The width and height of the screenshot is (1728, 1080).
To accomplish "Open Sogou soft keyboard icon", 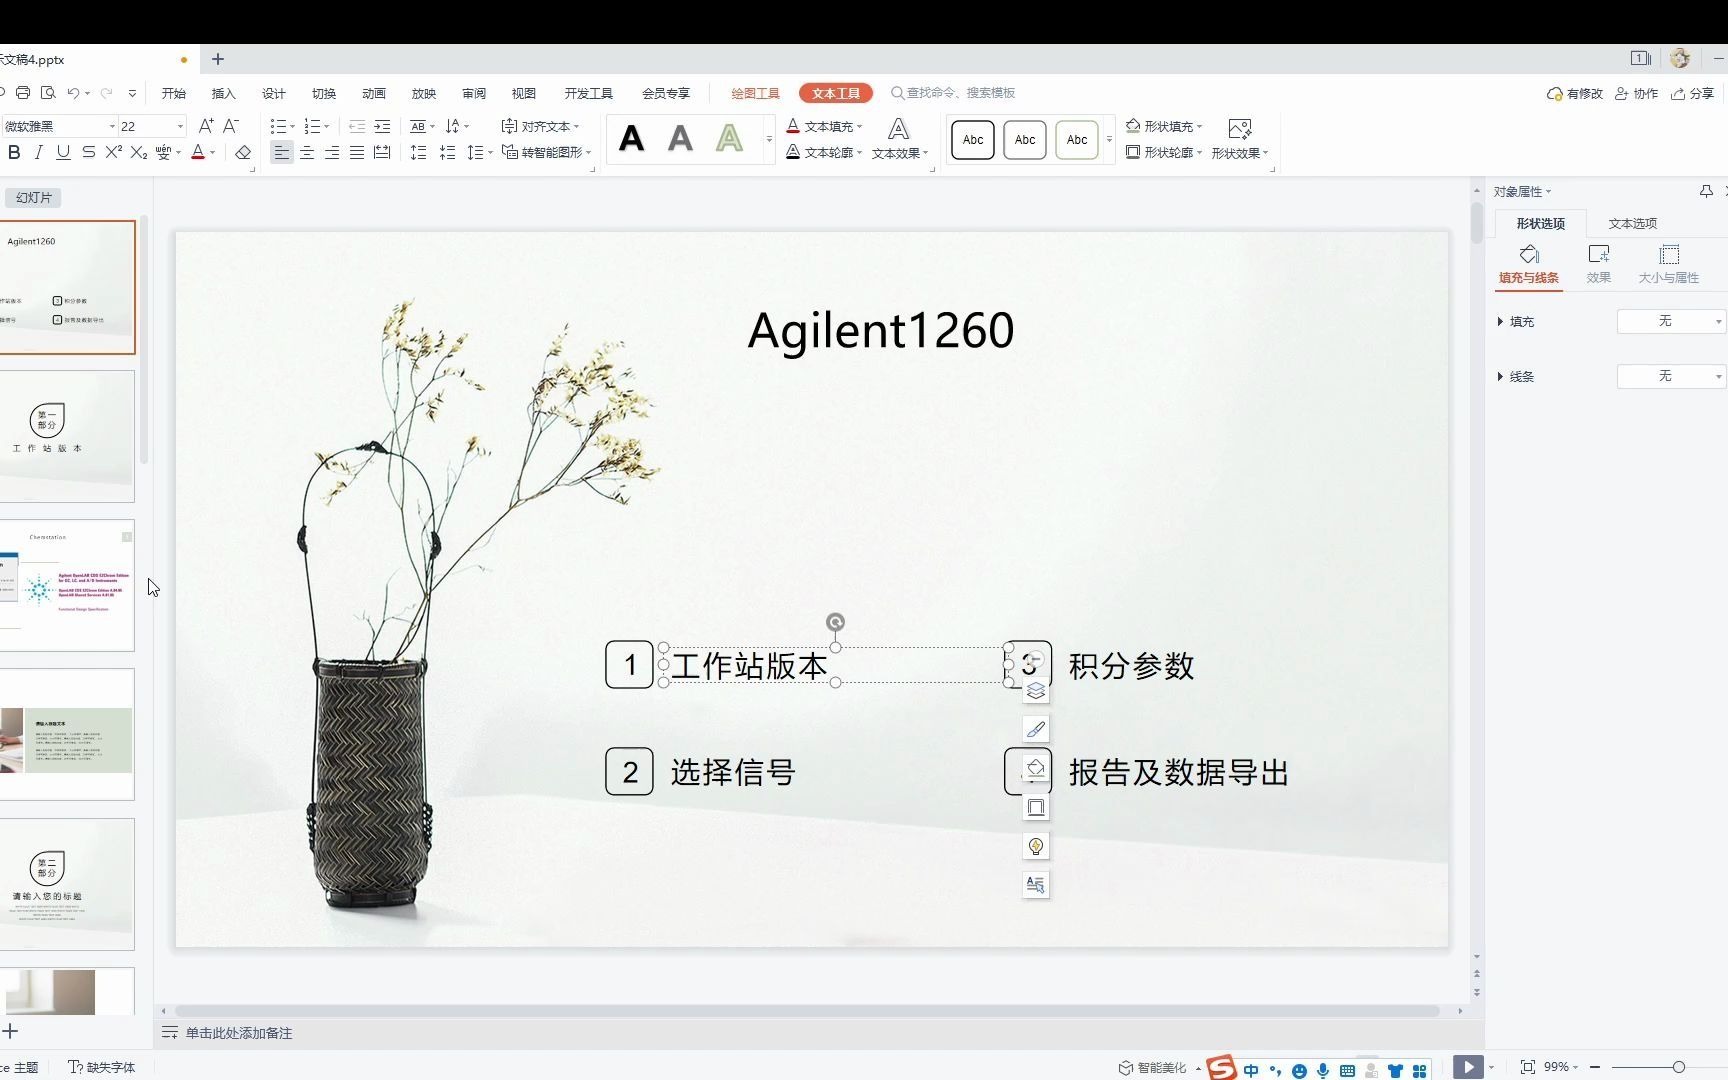I will (1347, 1070).
